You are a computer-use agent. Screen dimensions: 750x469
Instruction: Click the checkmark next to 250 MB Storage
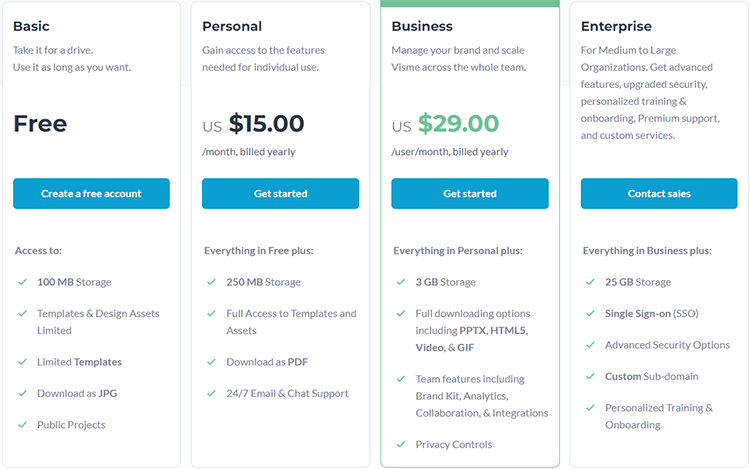coord(211,282)
